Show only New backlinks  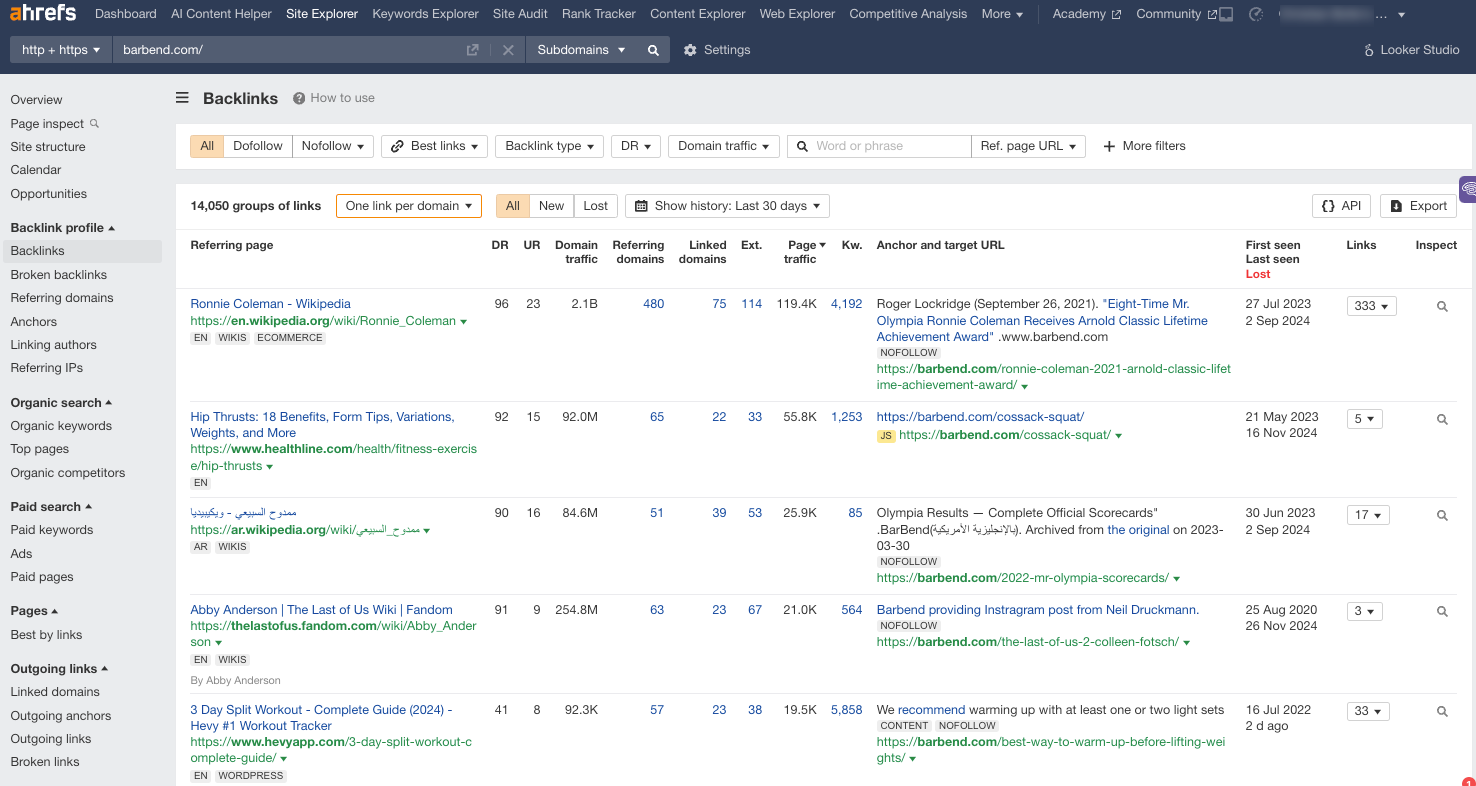[552, 206]
